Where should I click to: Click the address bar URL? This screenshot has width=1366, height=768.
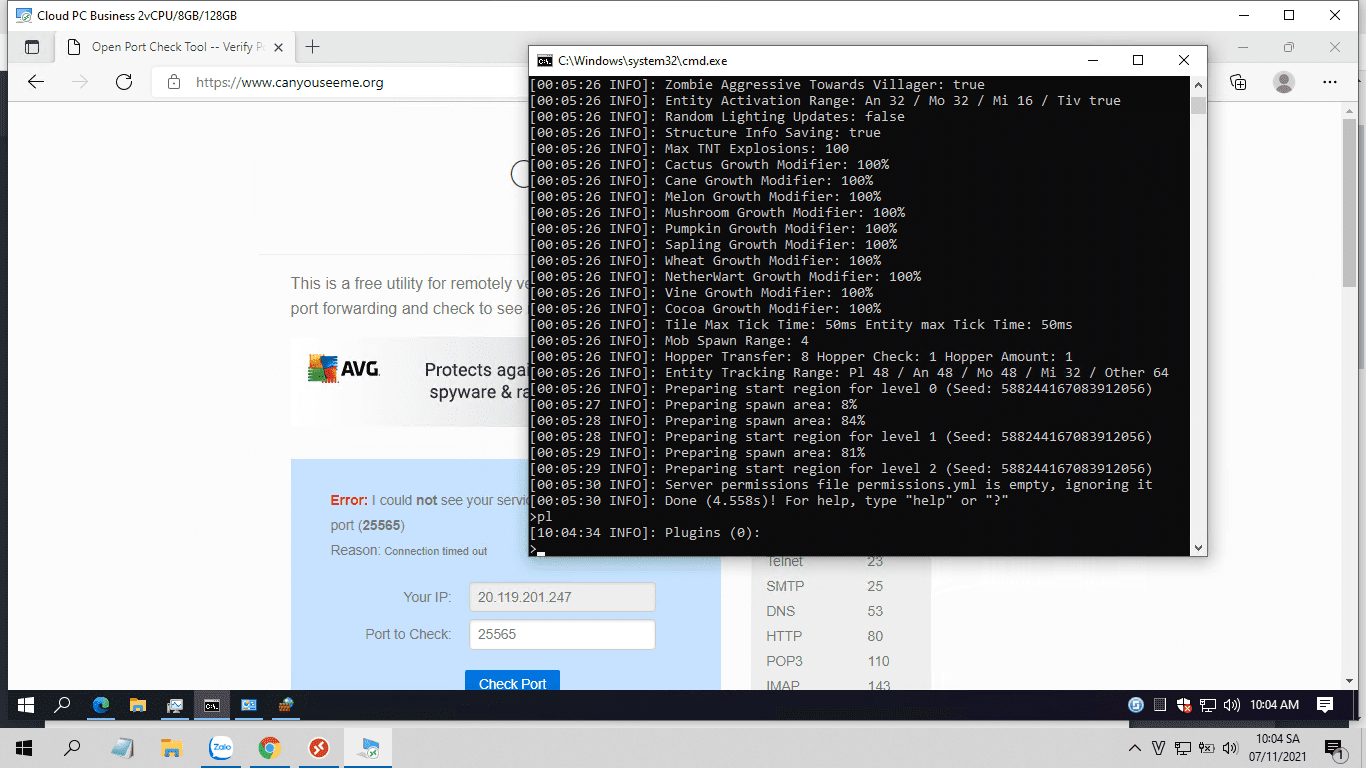[290, 82]
